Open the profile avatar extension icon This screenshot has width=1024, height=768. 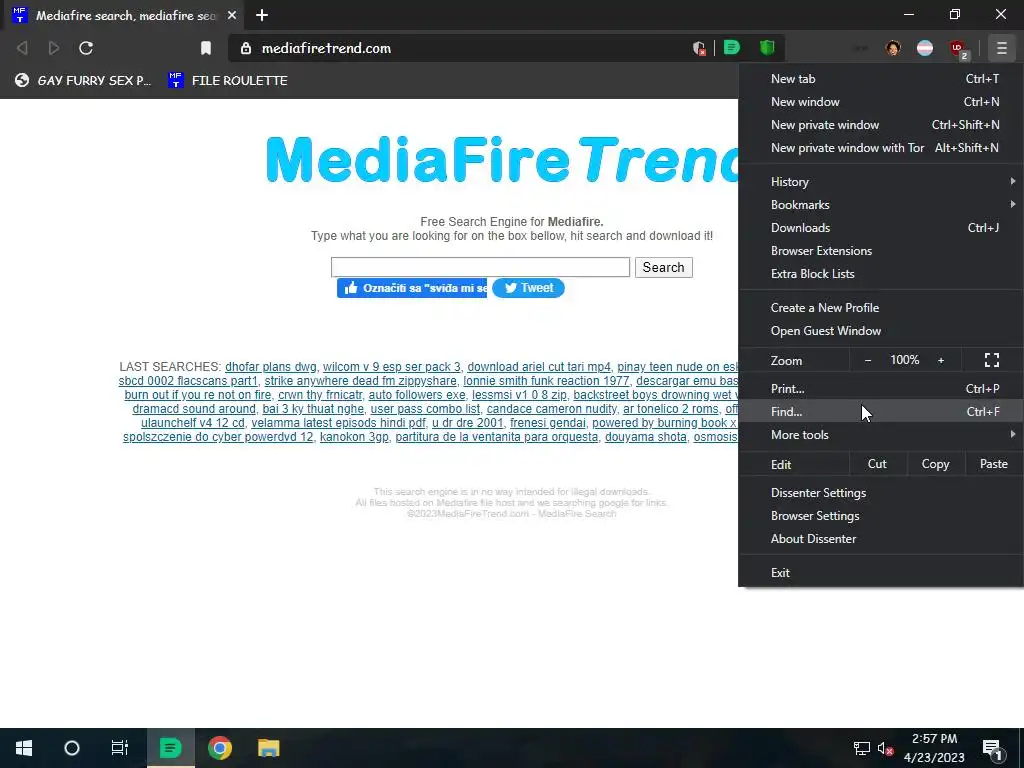[893, 48]
